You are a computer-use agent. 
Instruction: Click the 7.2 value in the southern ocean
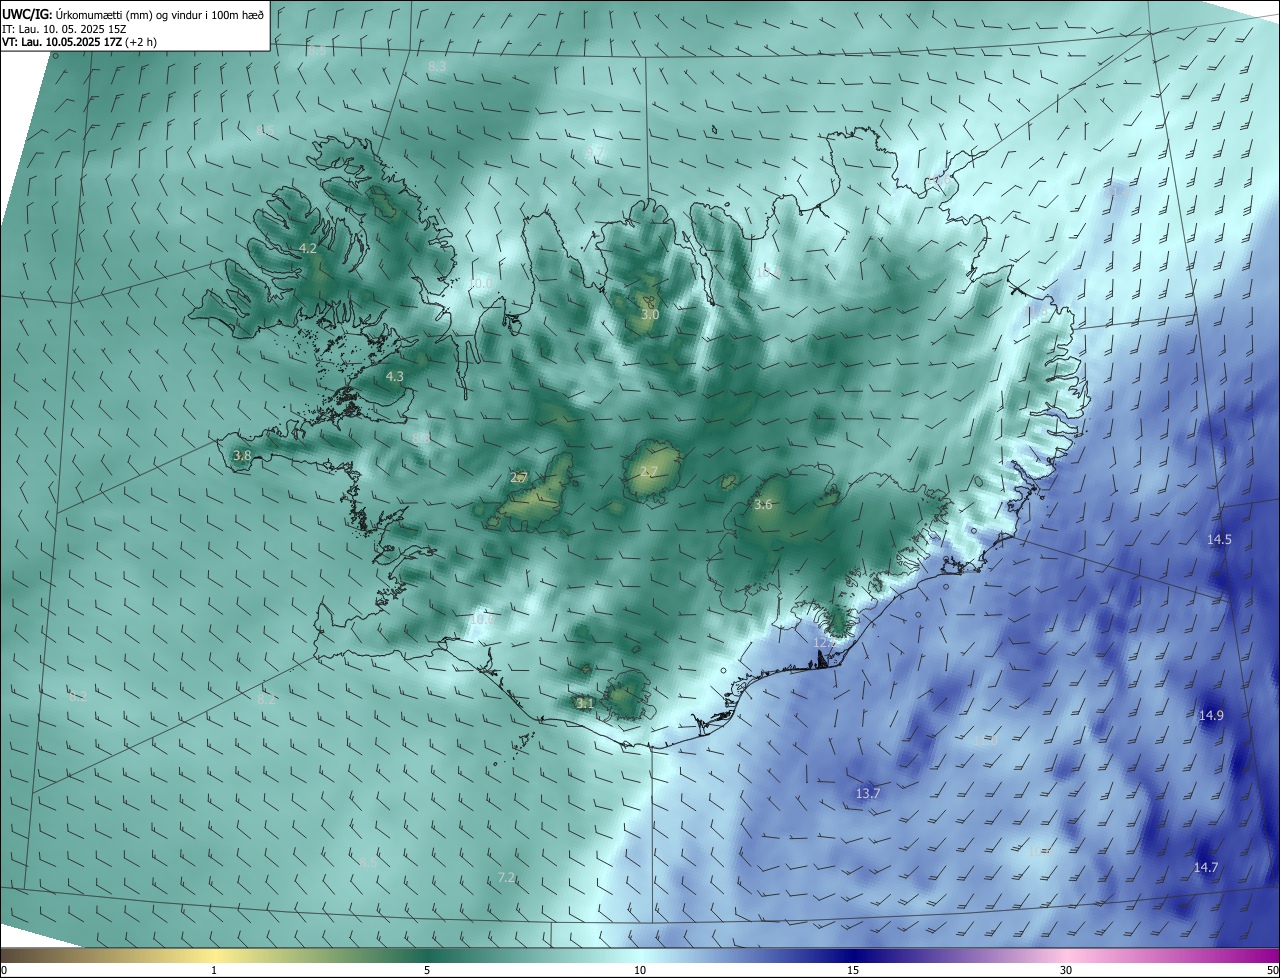[506, 877]
